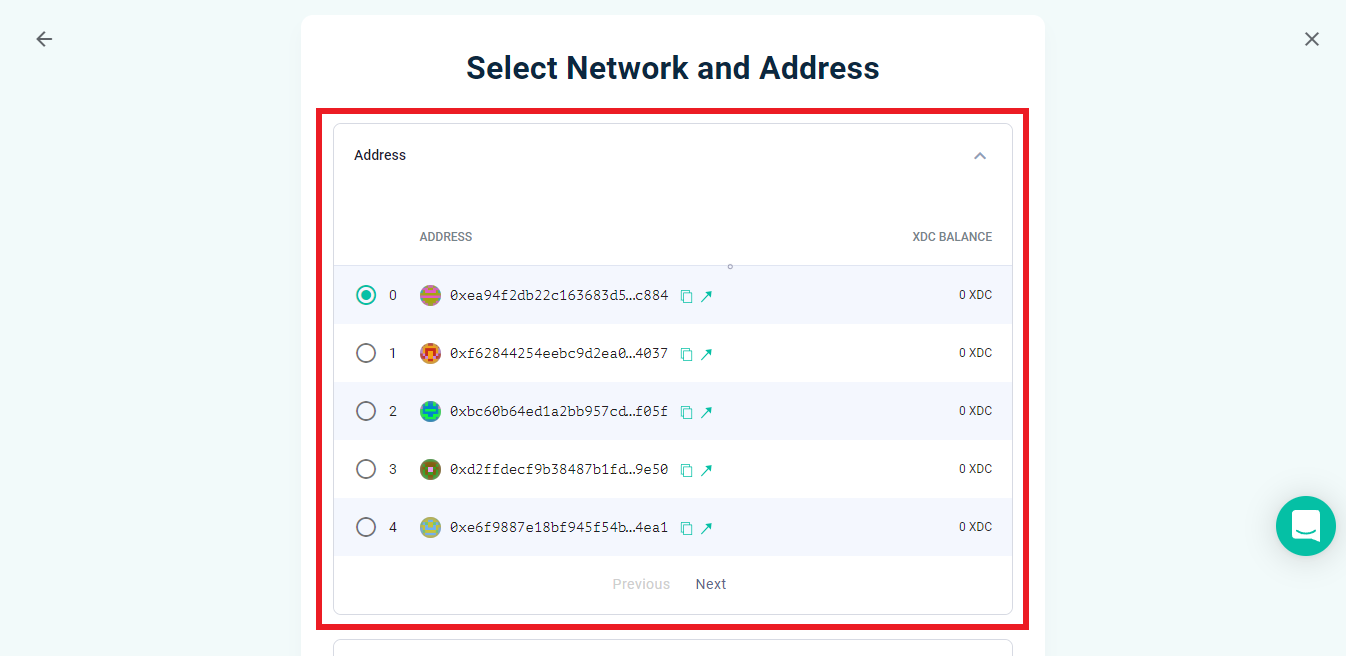1346x656 pixels.
Task: Open address 0xf628...4037 in explorer
Action: pos(706,354)
